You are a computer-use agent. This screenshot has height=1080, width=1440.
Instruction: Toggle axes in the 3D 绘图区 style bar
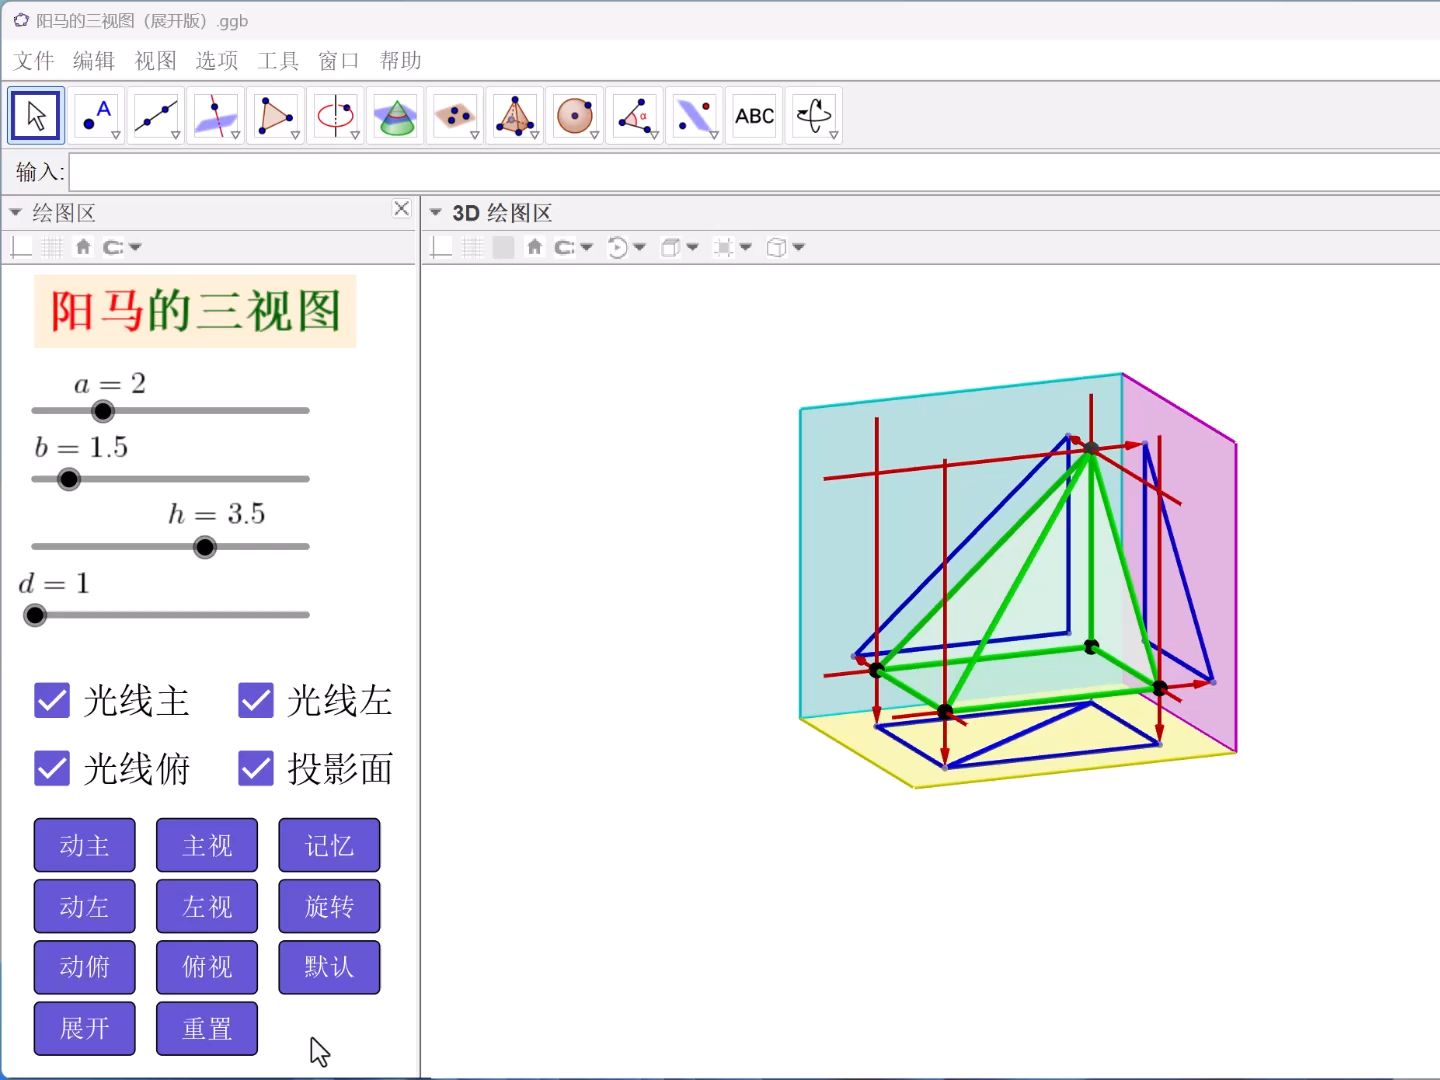[441, 247]
